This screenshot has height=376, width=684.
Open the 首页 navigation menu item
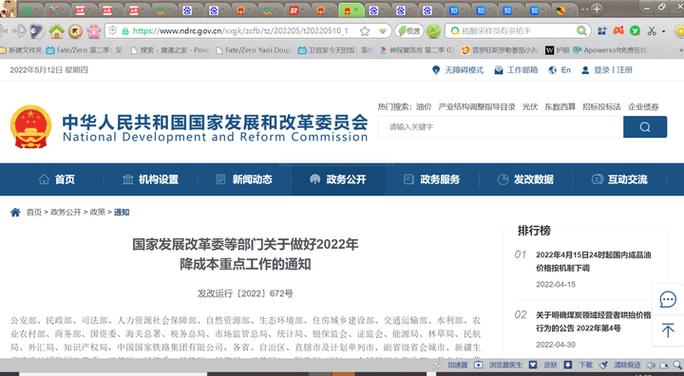click(57, 179)
